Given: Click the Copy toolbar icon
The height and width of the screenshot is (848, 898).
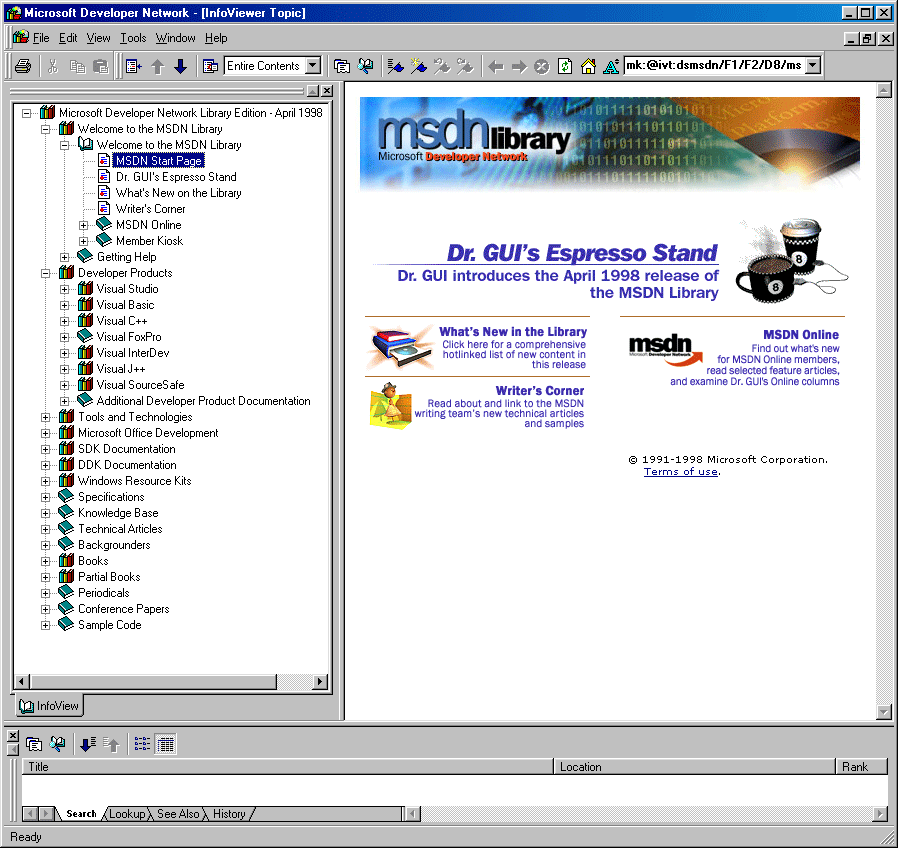Looking at the screenshot, I should tap(77, 66).
